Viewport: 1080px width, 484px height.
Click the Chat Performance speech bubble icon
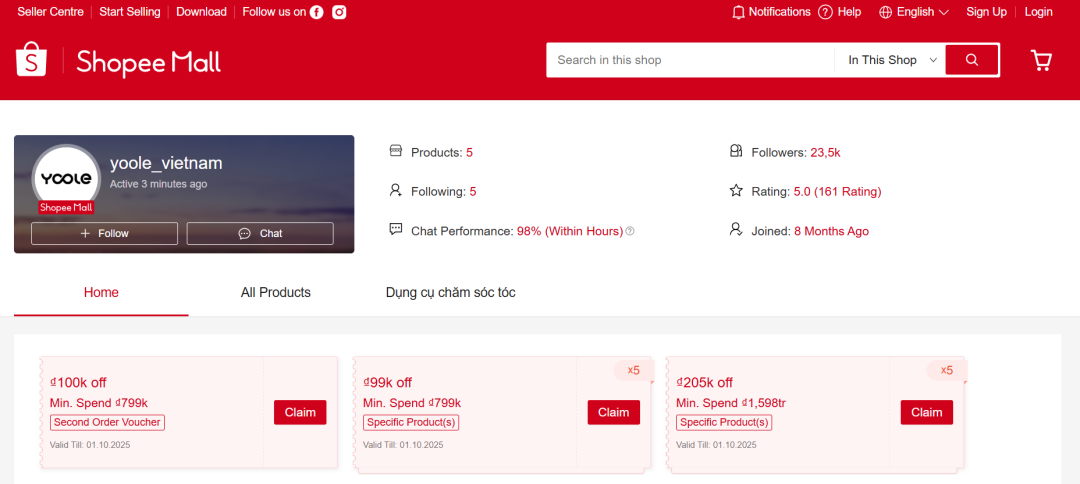click(395, 229)
